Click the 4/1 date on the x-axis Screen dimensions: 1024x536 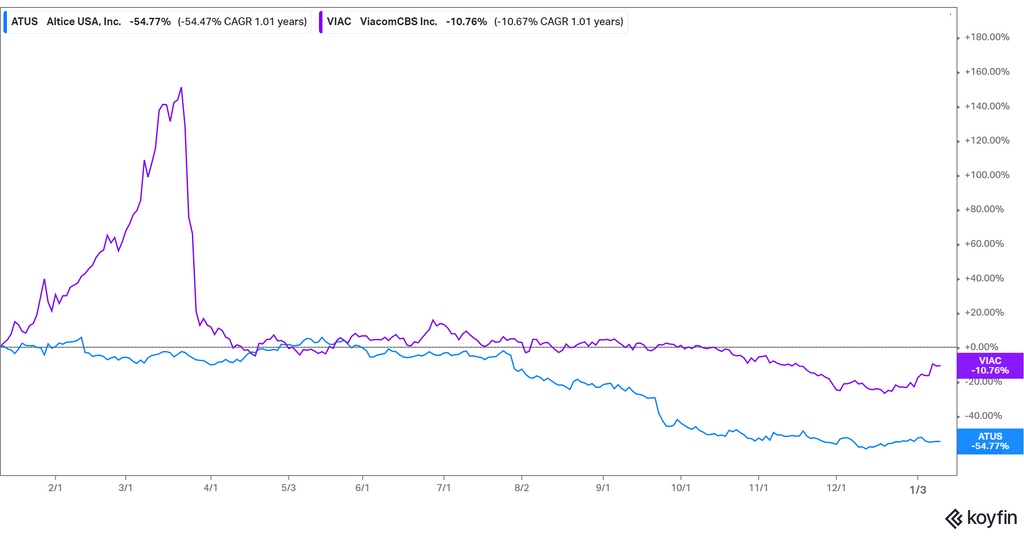coord(211,488)
